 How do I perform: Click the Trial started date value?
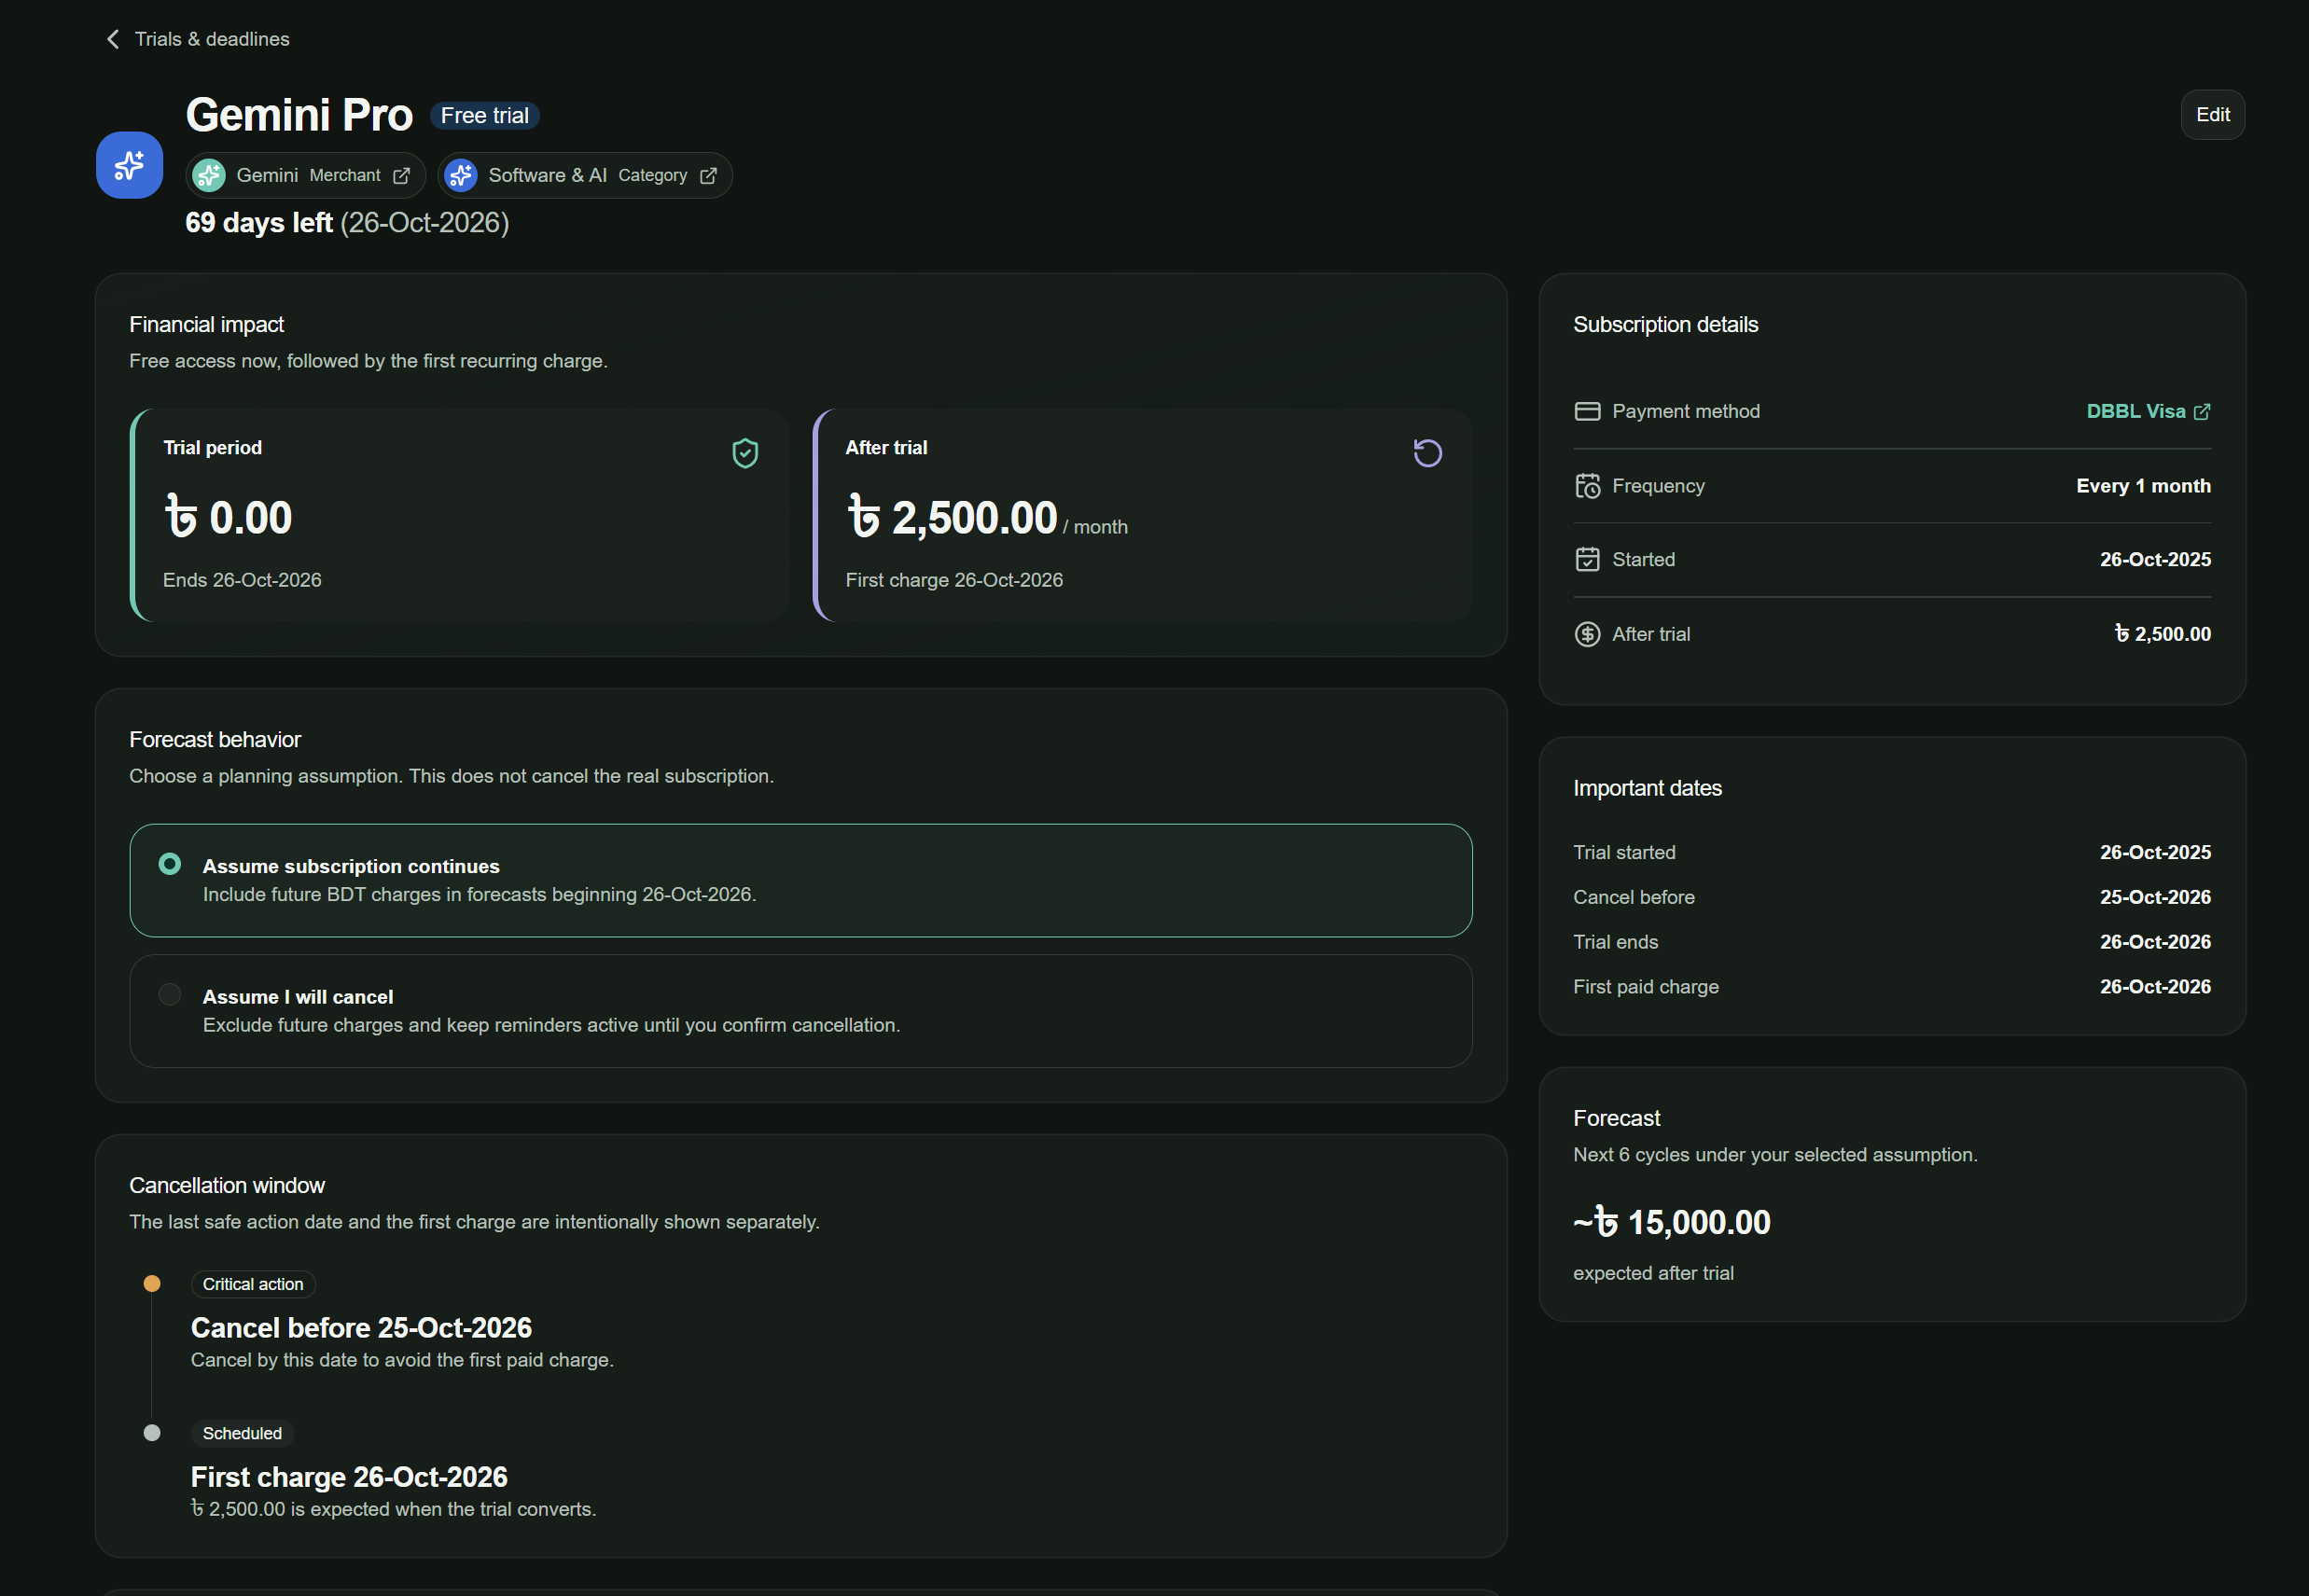2155,853
